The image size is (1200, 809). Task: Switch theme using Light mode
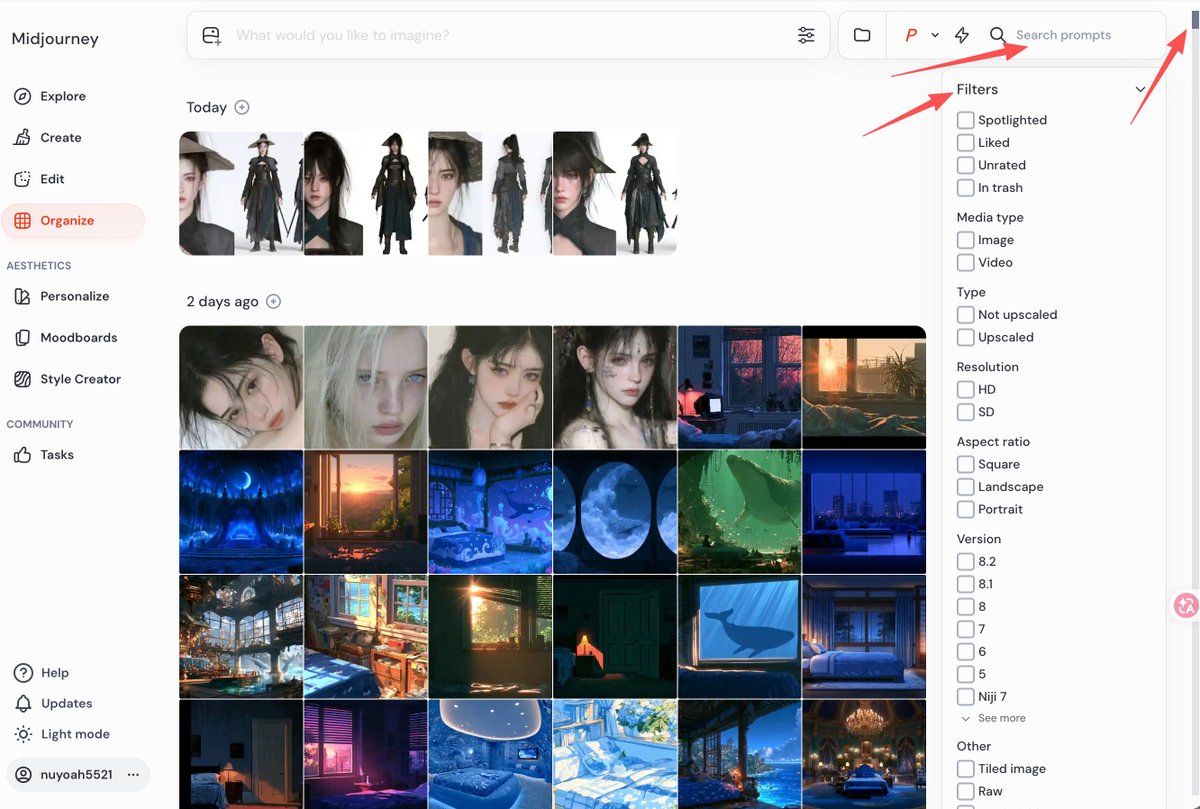[61, 734]
